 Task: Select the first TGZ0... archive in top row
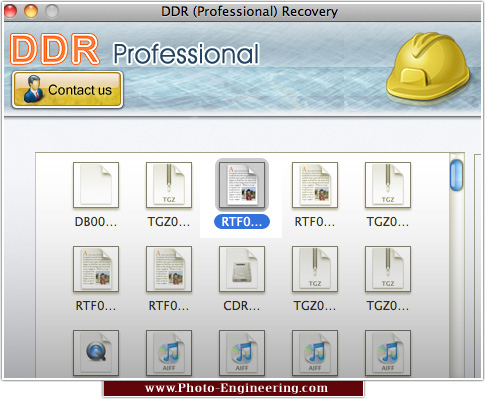pos(169,185)
